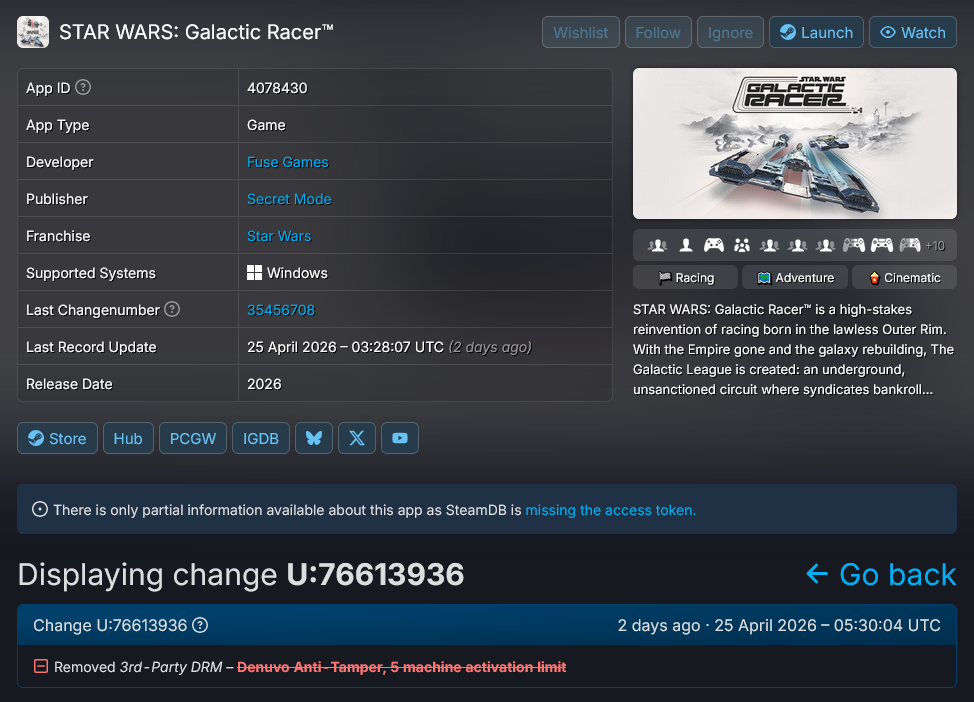Click the Xbox controller support icon
Image resolution: width=974 pixels, height=702 pixels.
(x=714, y=245)
